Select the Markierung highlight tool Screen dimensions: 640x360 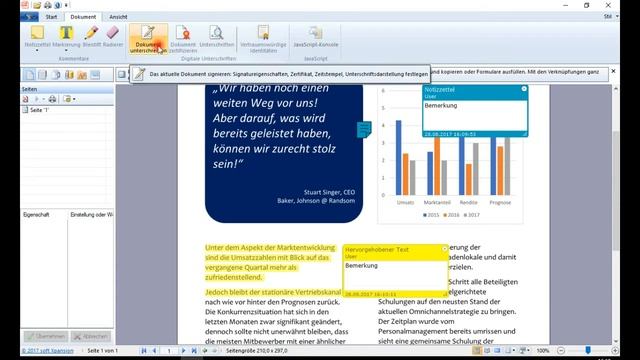coord(66,37)
